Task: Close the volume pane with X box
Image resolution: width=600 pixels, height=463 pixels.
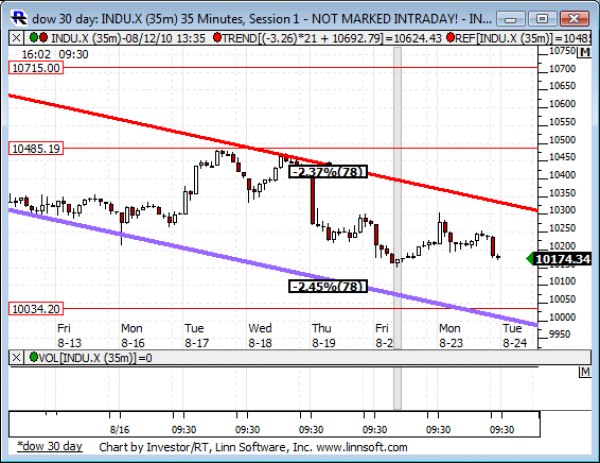Action: (x=16, y=358)
